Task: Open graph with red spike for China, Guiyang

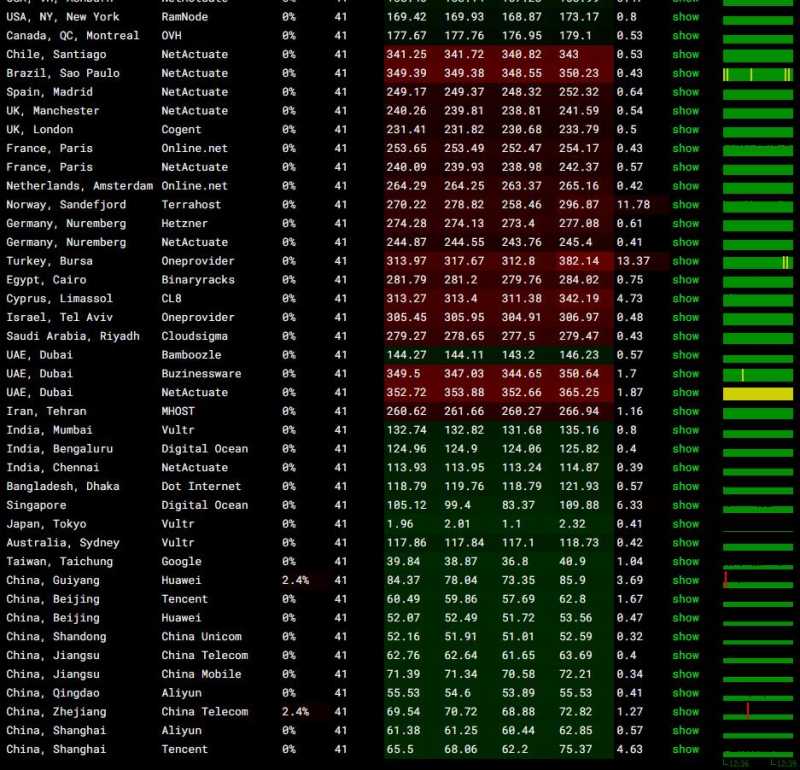Action: pos(757,580)
